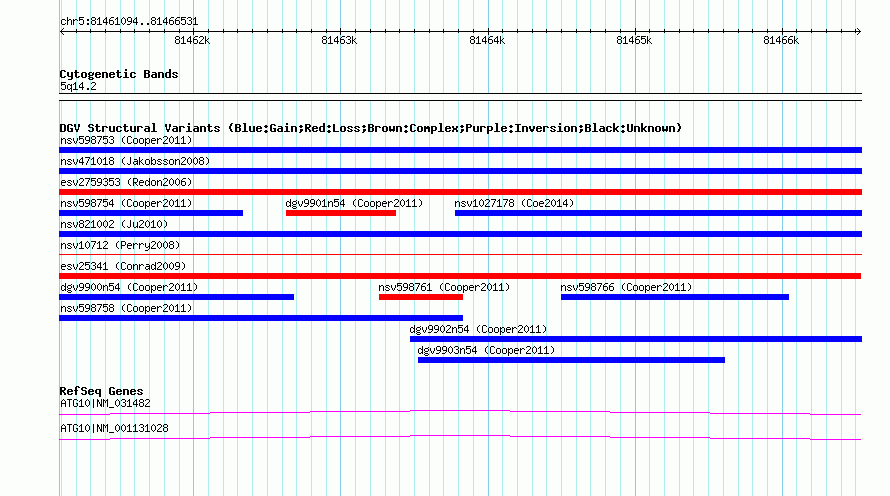Open the Cytogenetic Bands track title
The image size is (890, 496).
pos(119,74)
